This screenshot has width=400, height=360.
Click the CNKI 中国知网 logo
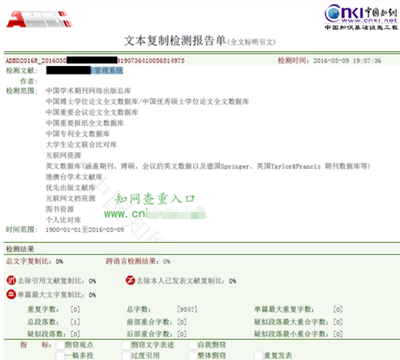click(x=361, y=17)
